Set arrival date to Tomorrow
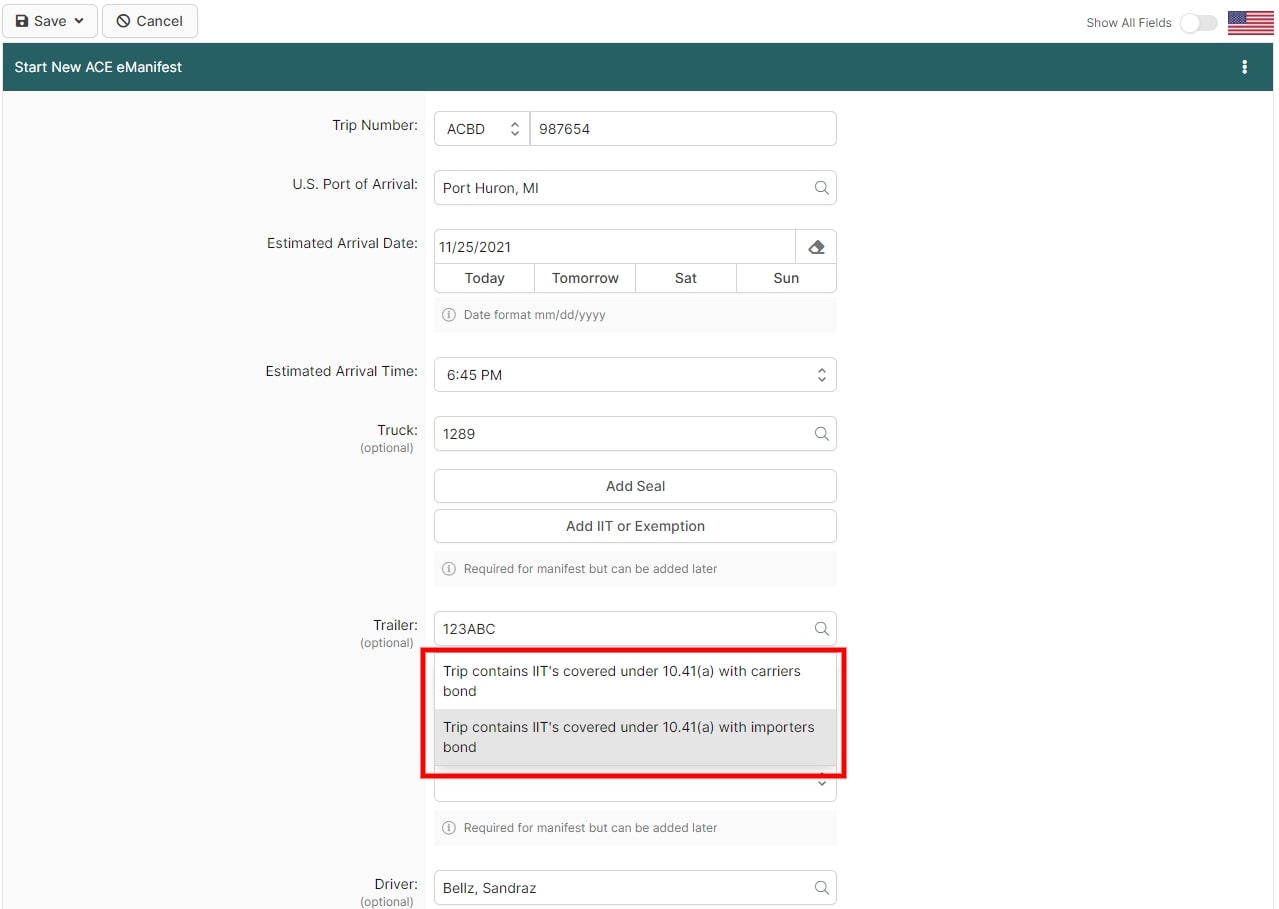Viewport: 1279px width, 909px height. (585, 278)
